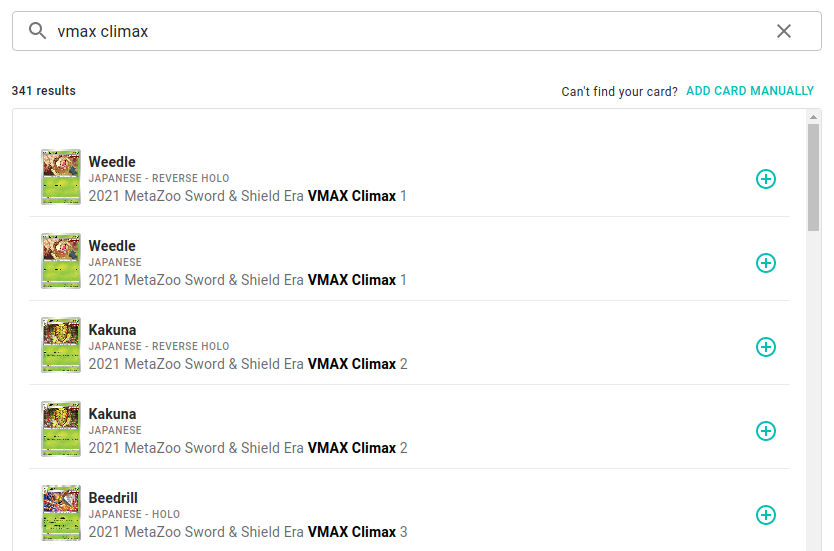Open the Beedrill Holo card thumbnail
Screen dimensions: 834x551
pos(61,513)
